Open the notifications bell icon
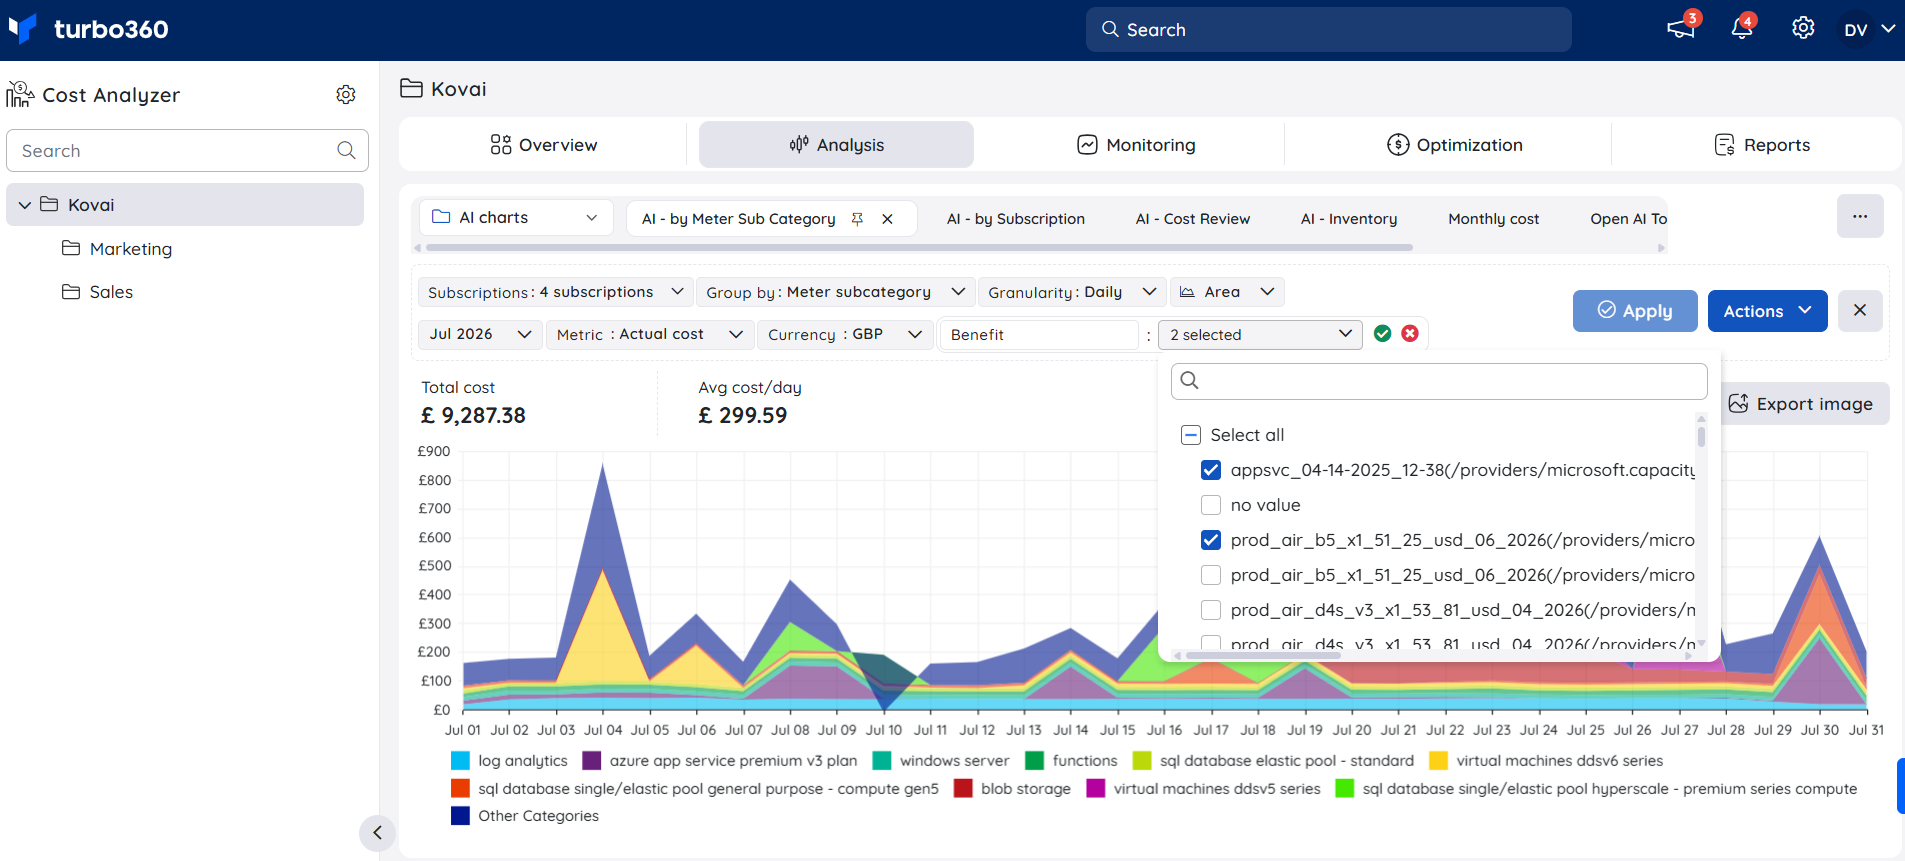 [x=1742, y=29]
